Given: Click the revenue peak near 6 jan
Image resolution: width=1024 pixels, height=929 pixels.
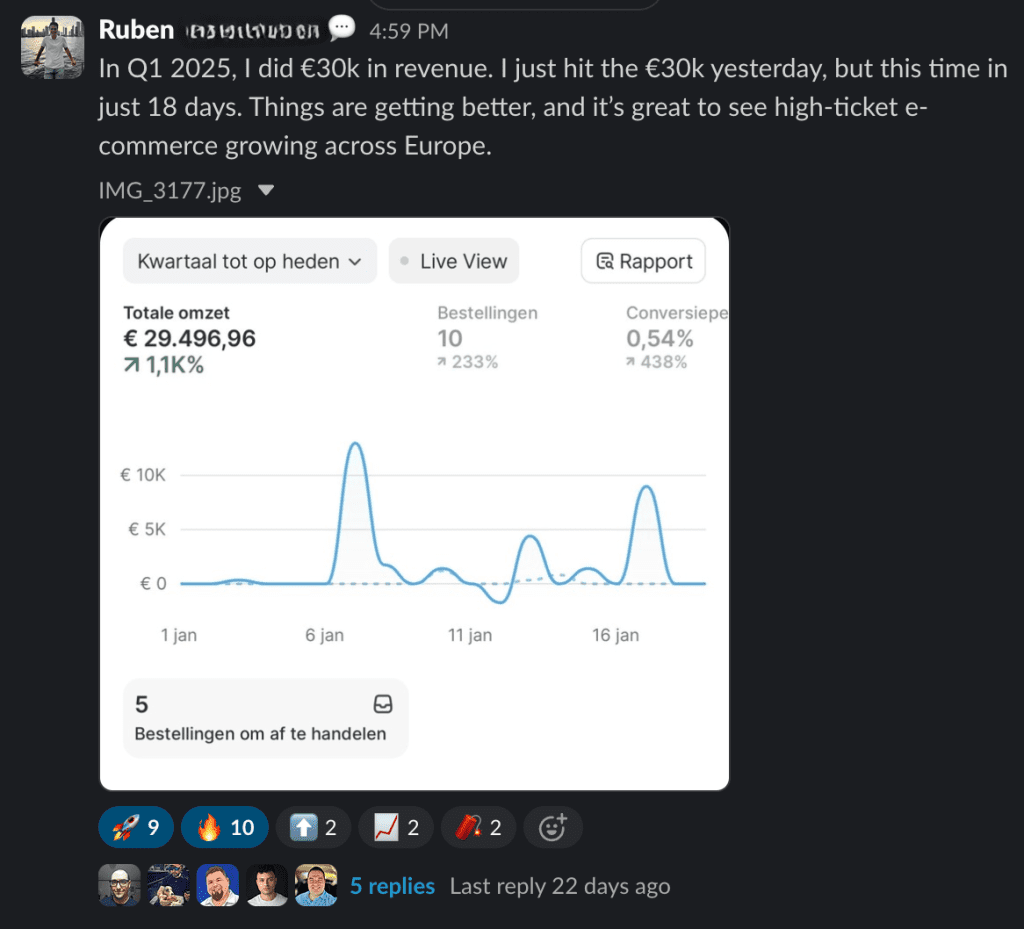Looking at the screenshot, I should coord(354,444).
